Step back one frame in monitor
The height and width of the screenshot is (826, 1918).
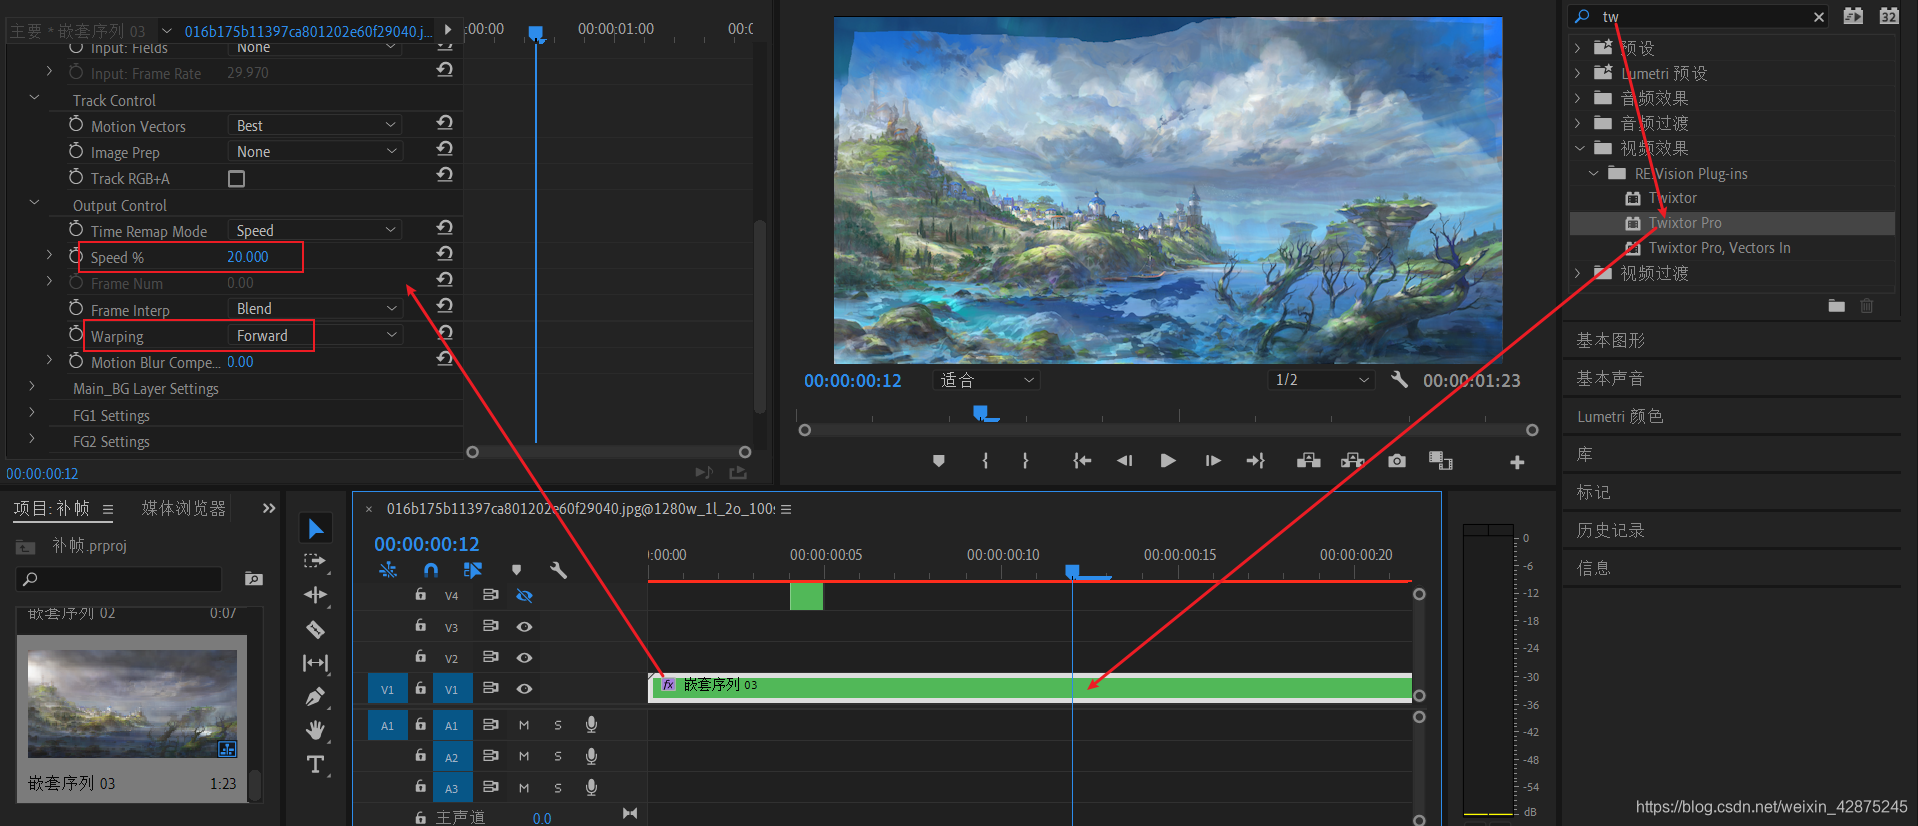(1125, 461)
